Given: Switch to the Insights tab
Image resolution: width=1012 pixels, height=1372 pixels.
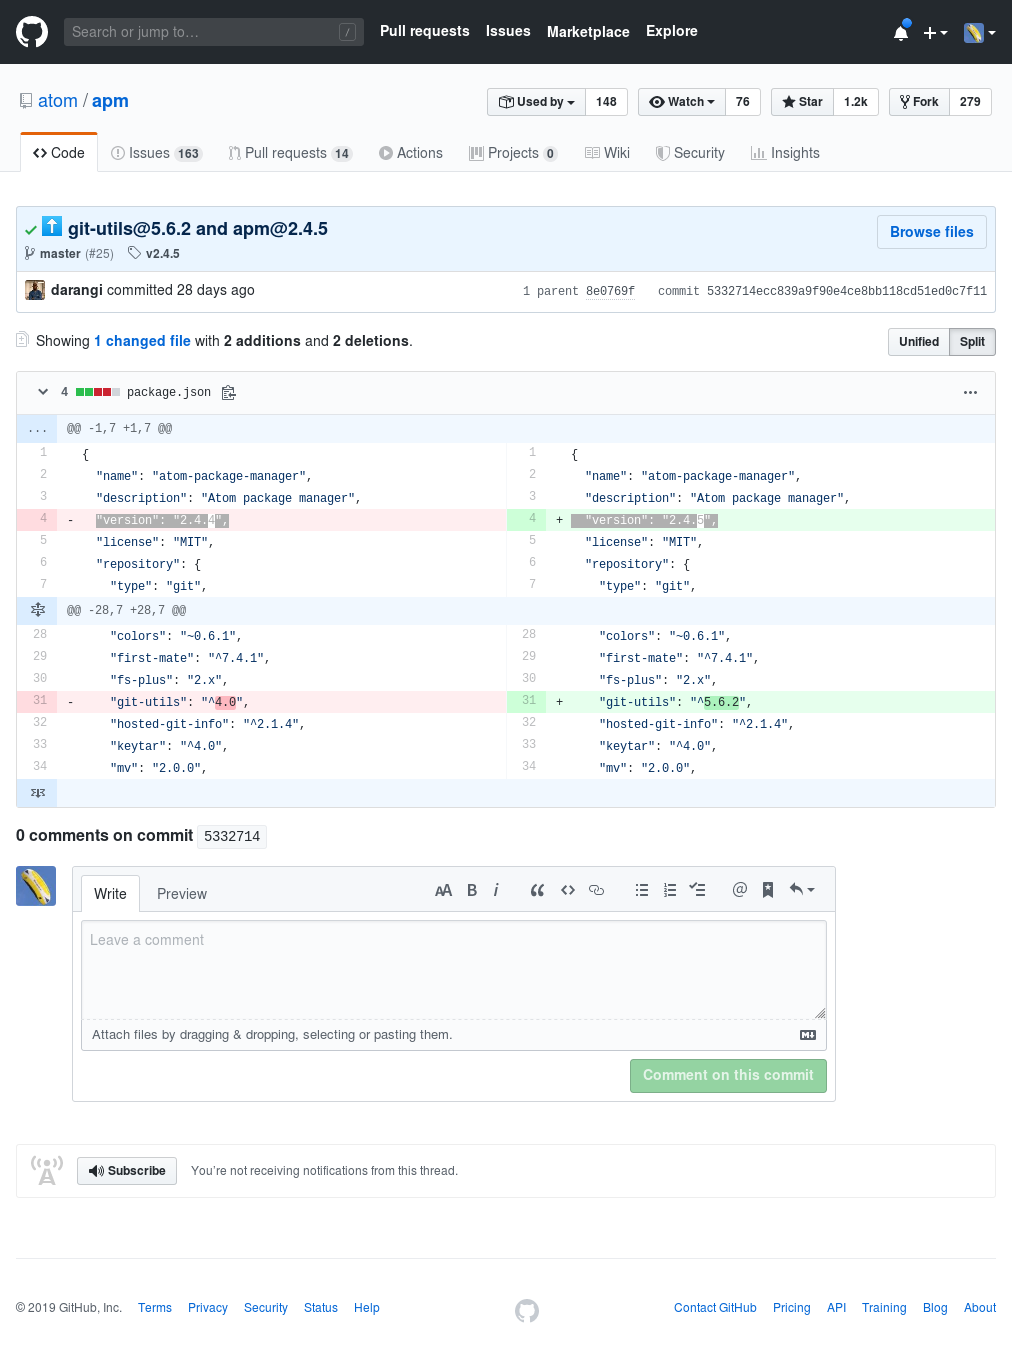Looking at the screenshot, I should click(x=785, y=153).
